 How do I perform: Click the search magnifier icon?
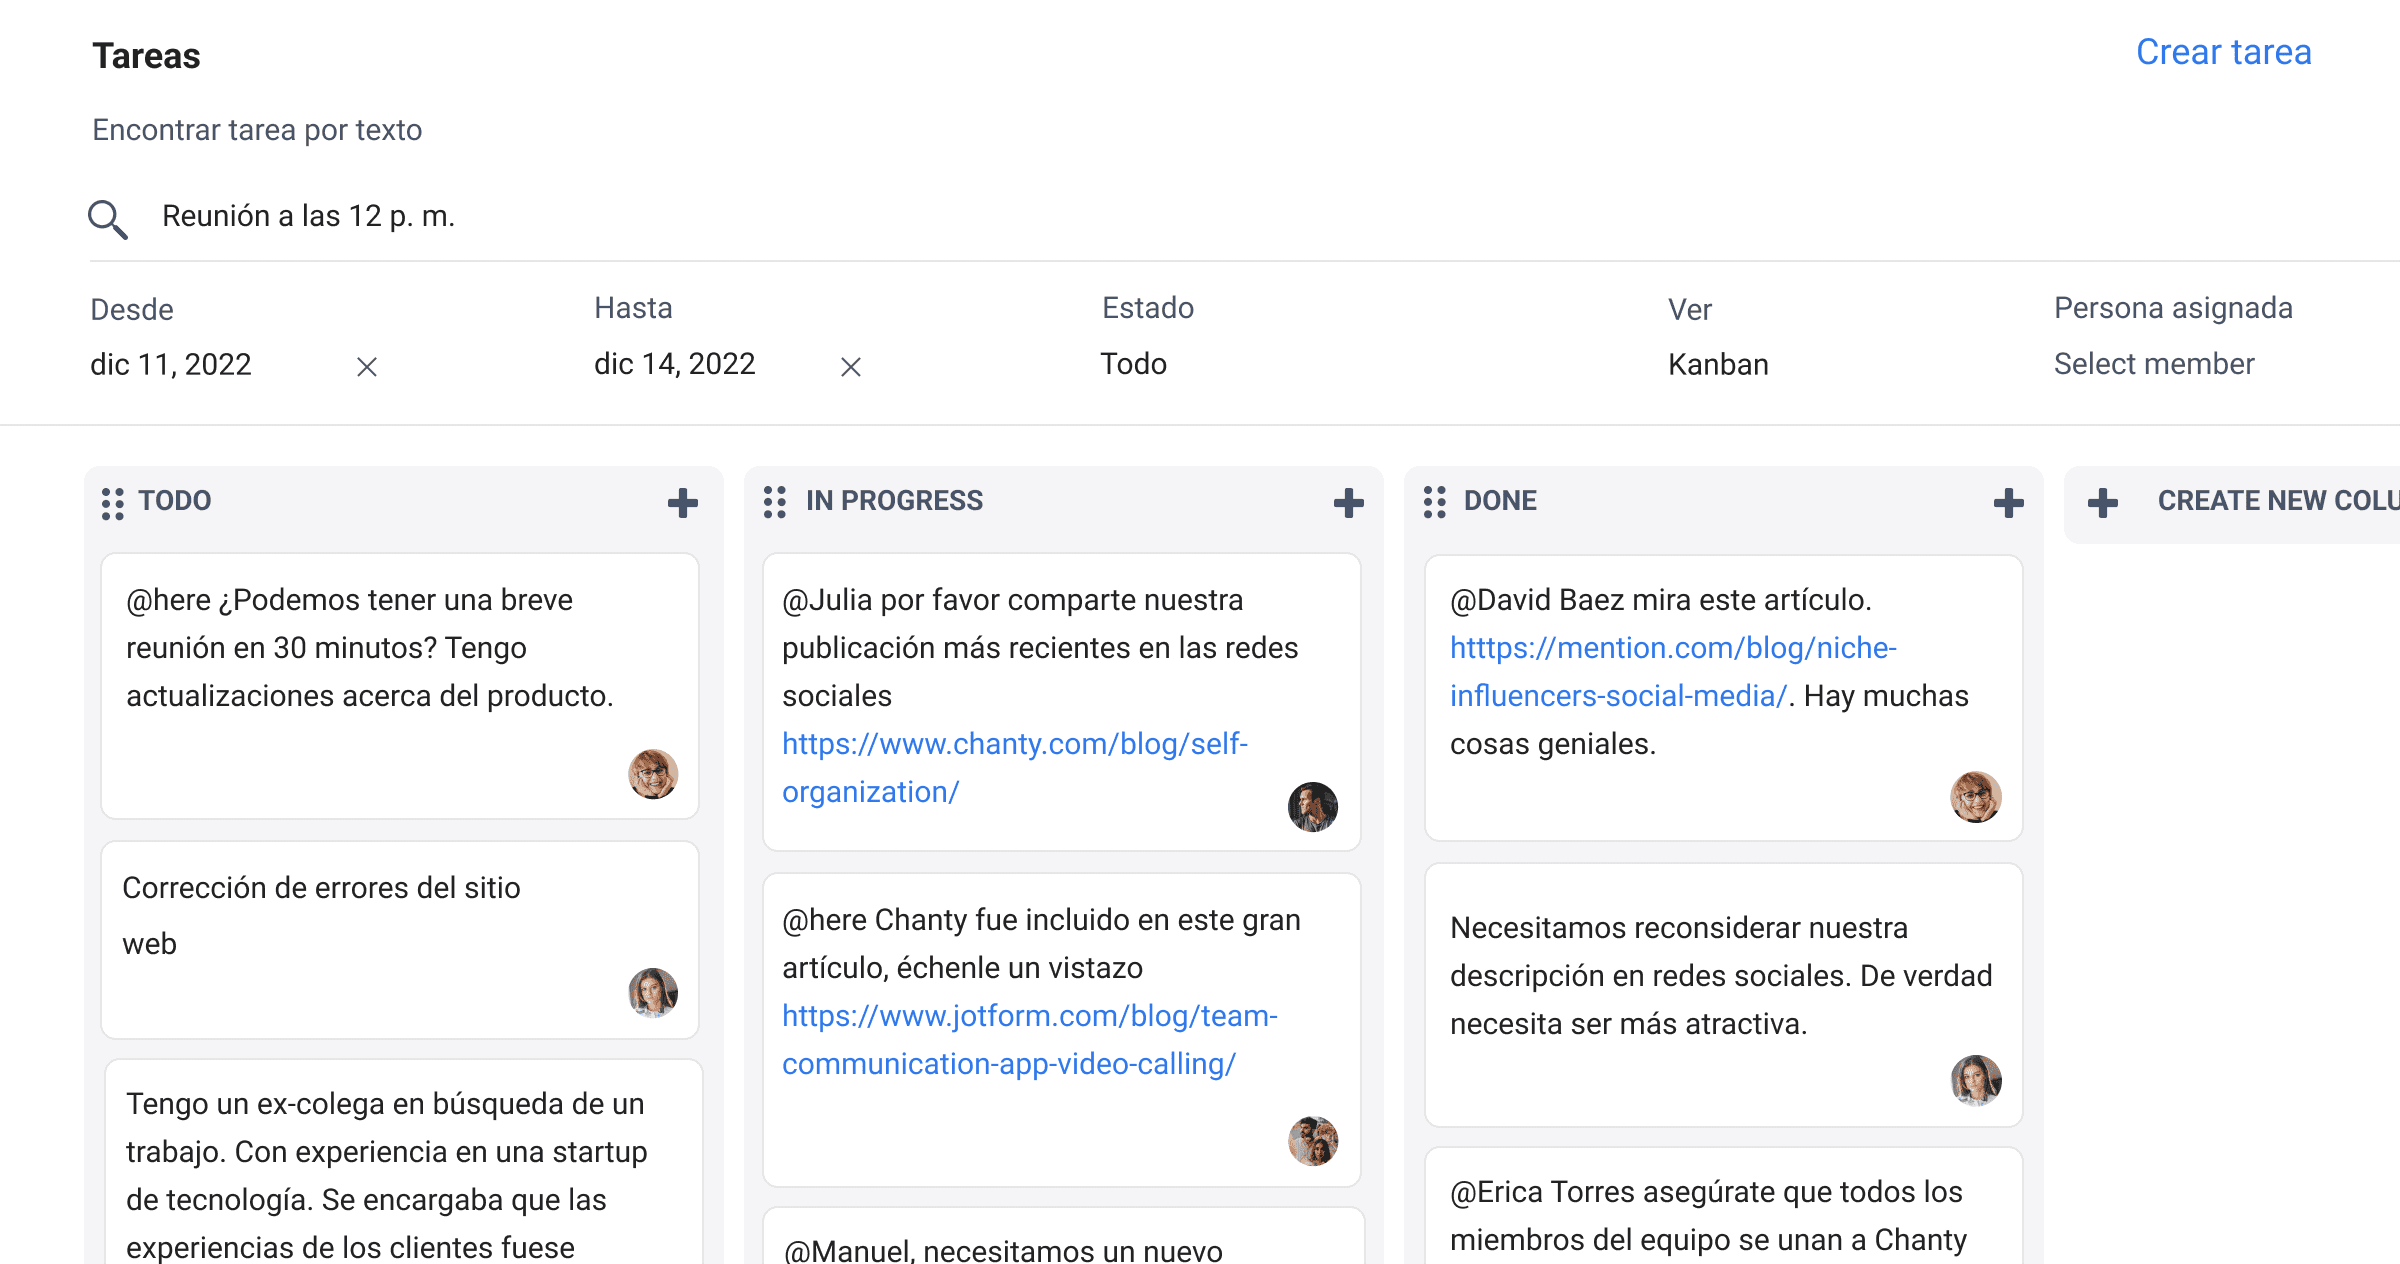pos(107,219)
